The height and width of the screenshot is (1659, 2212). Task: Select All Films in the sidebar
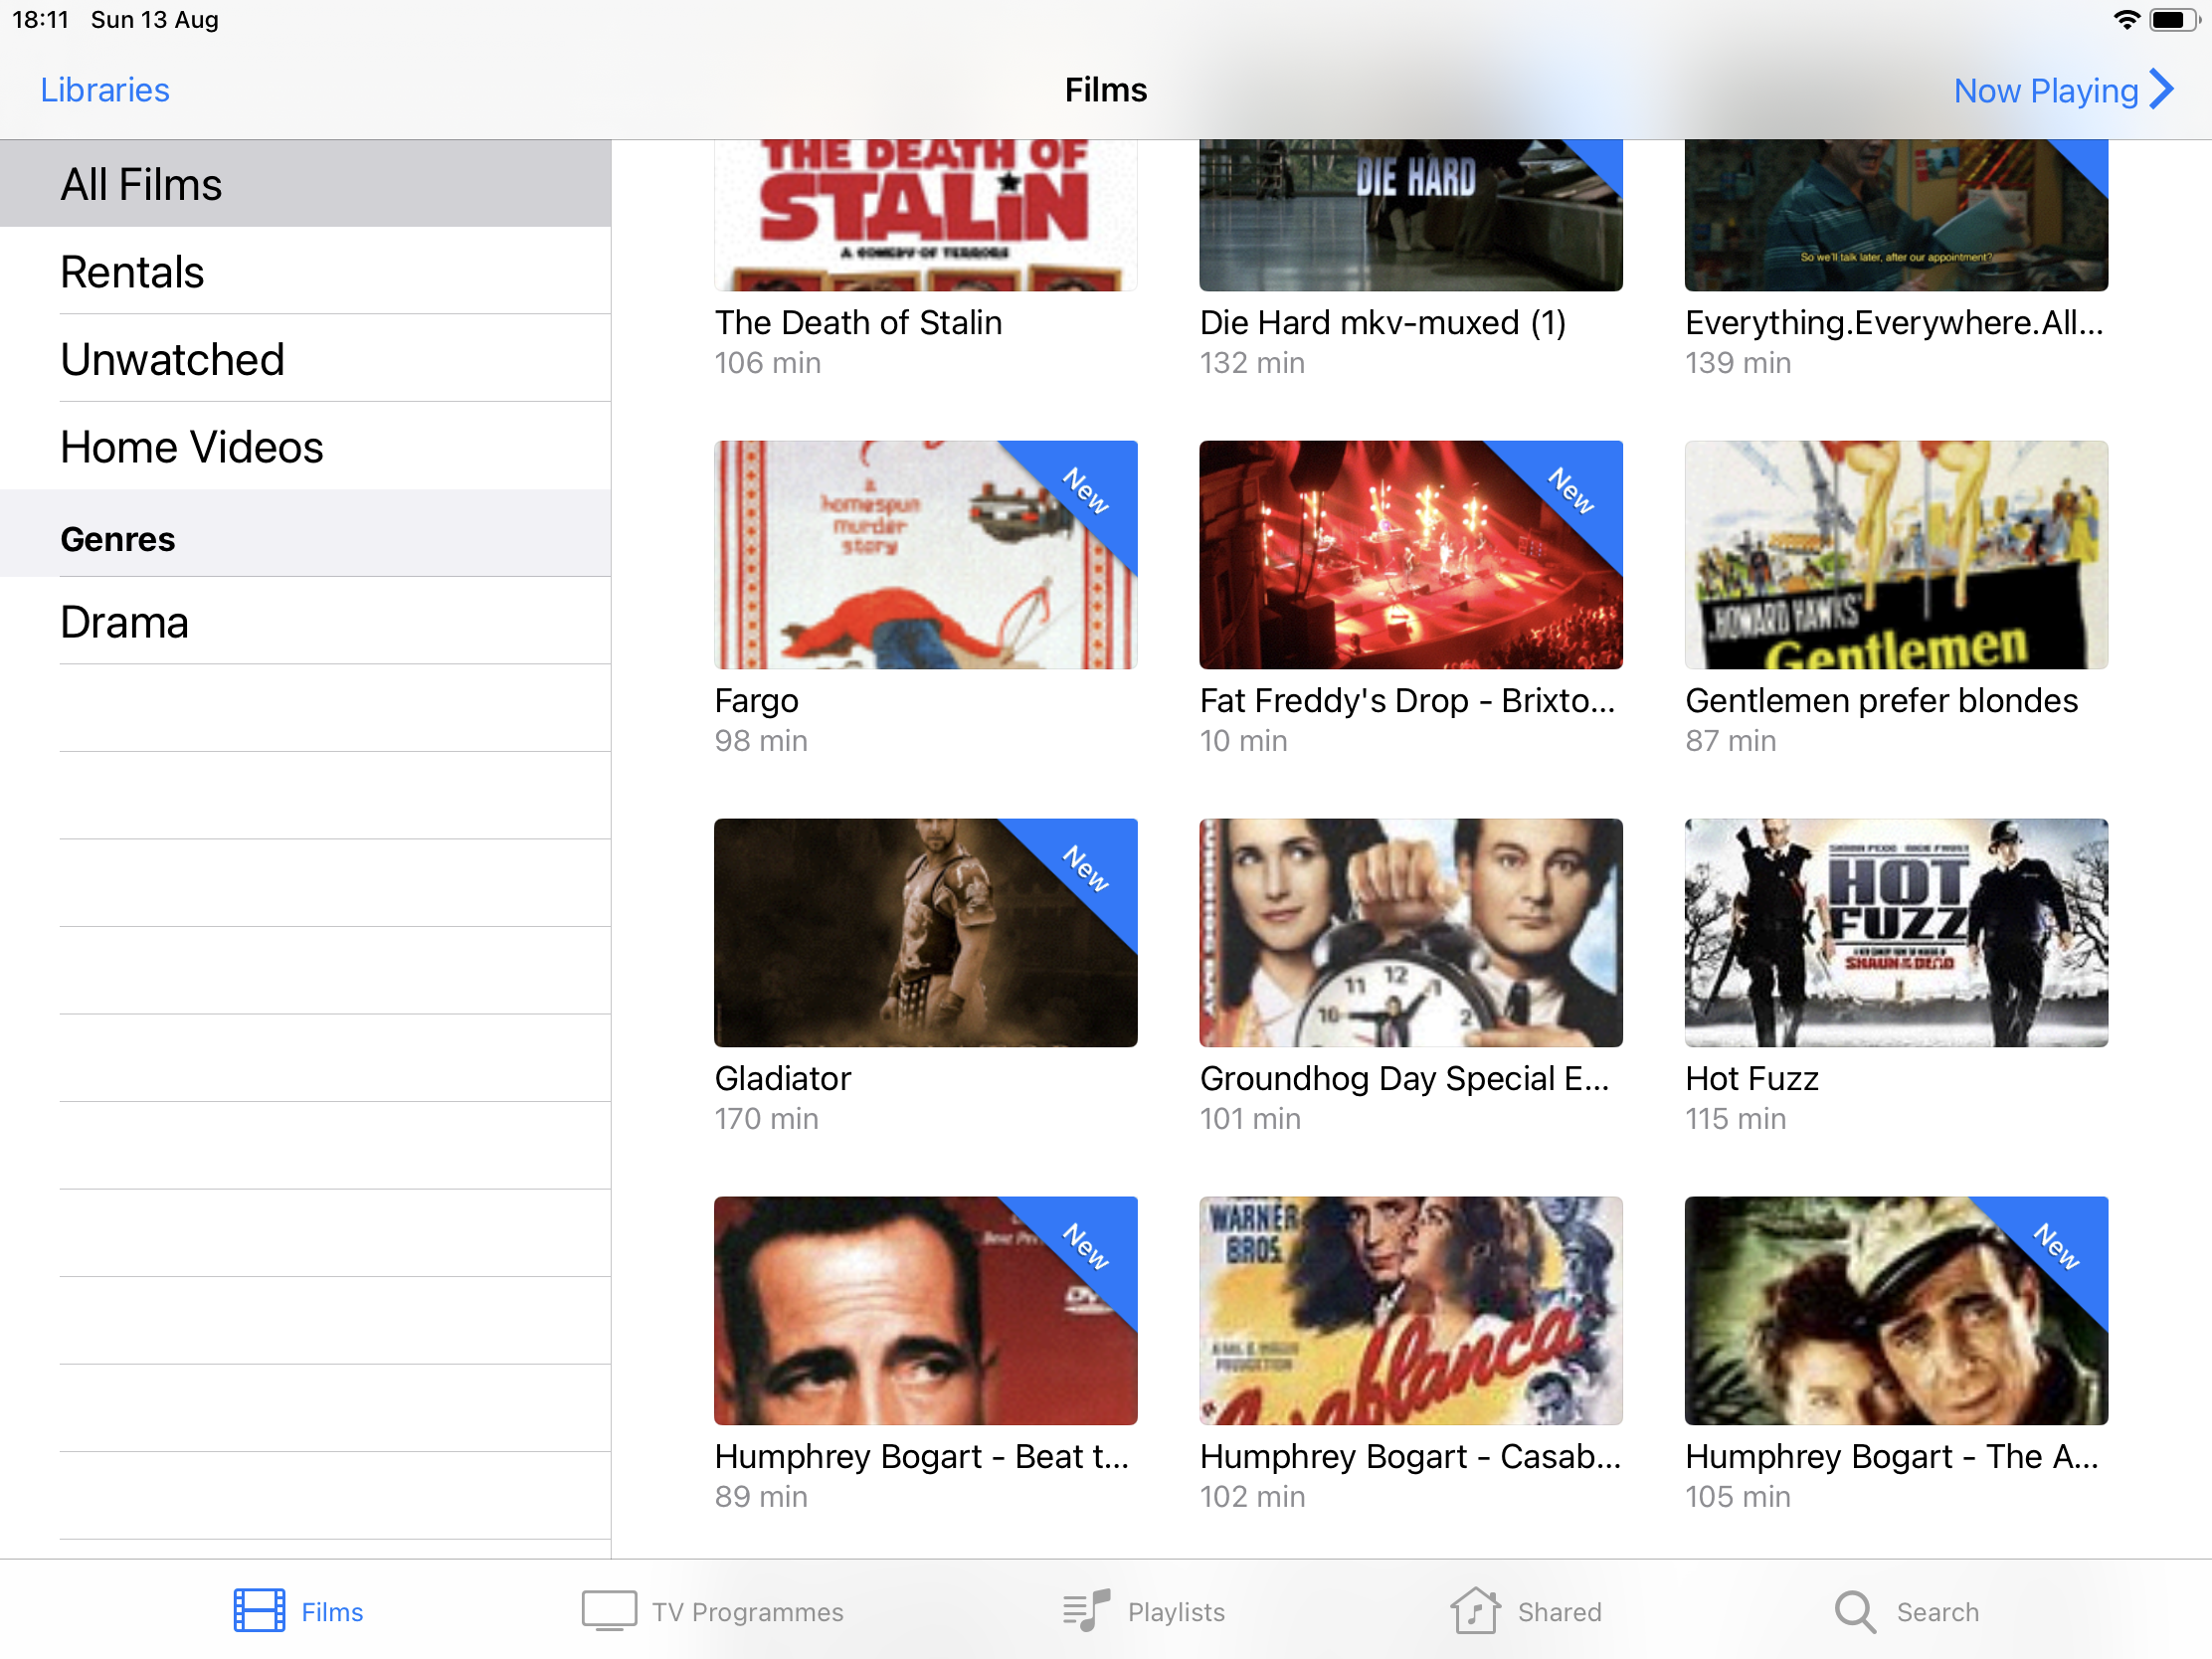click(x=305, y=184)
